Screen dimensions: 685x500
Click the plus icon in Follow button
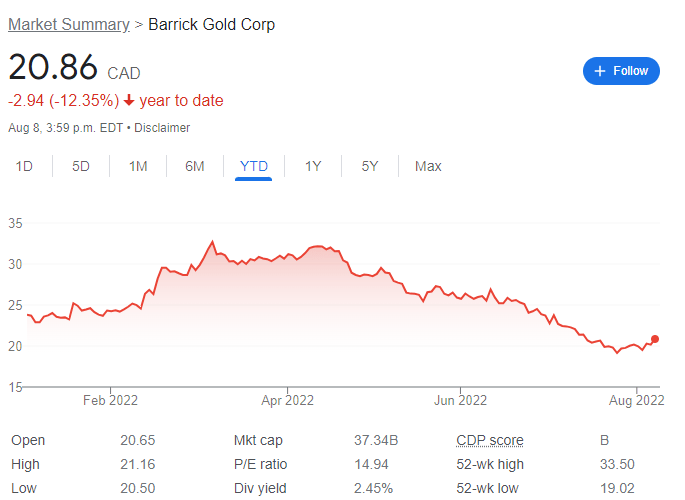pos(600,71)
